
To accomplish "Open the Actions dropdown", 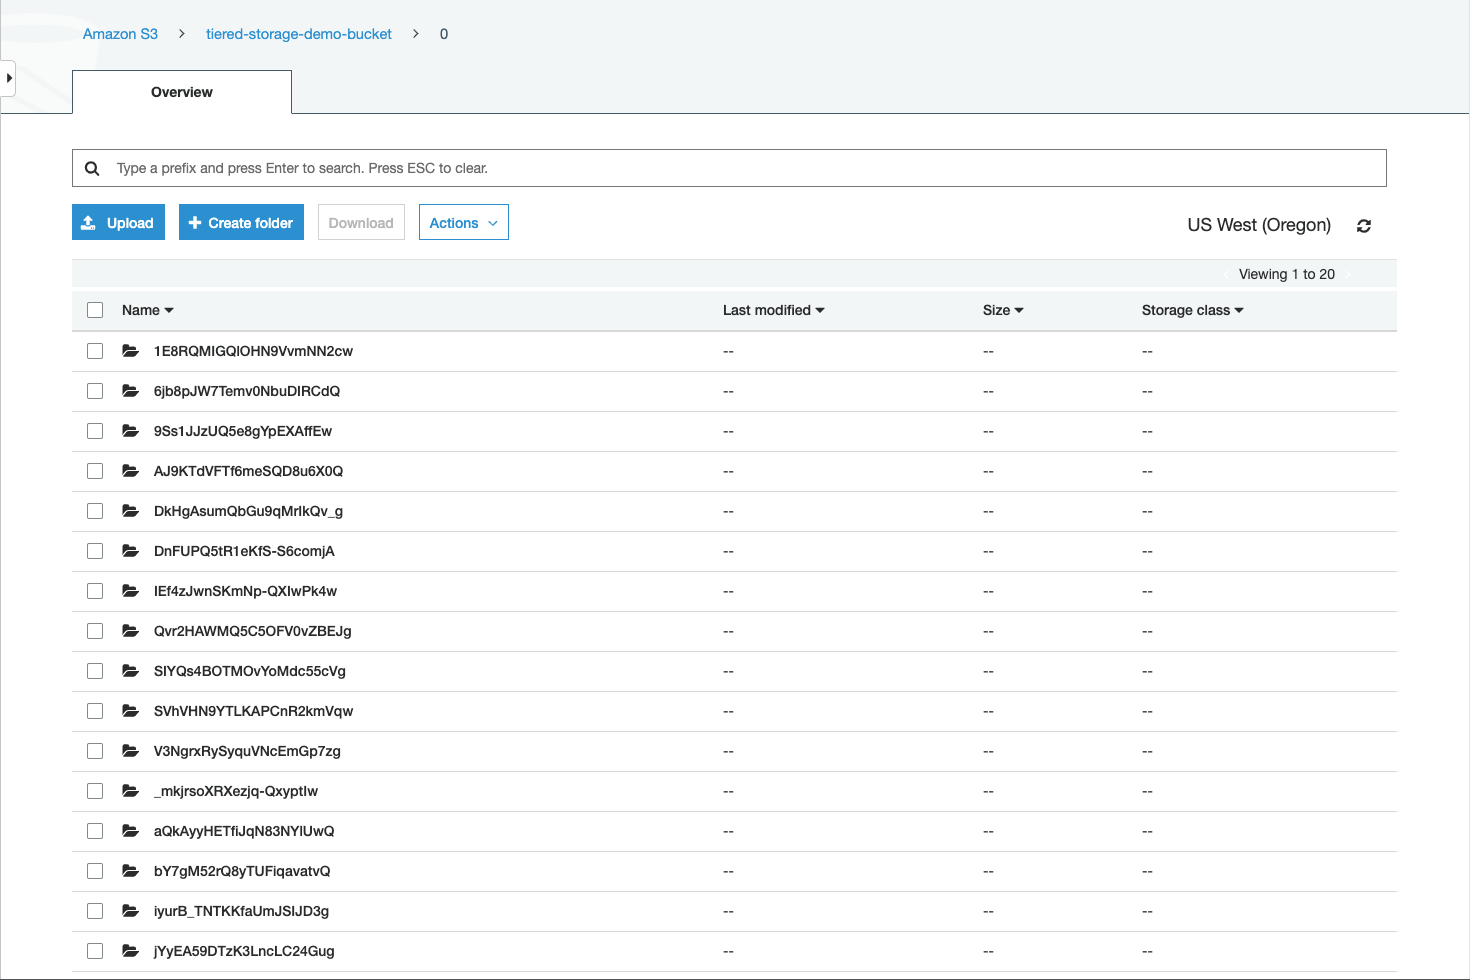I will 464,222.
